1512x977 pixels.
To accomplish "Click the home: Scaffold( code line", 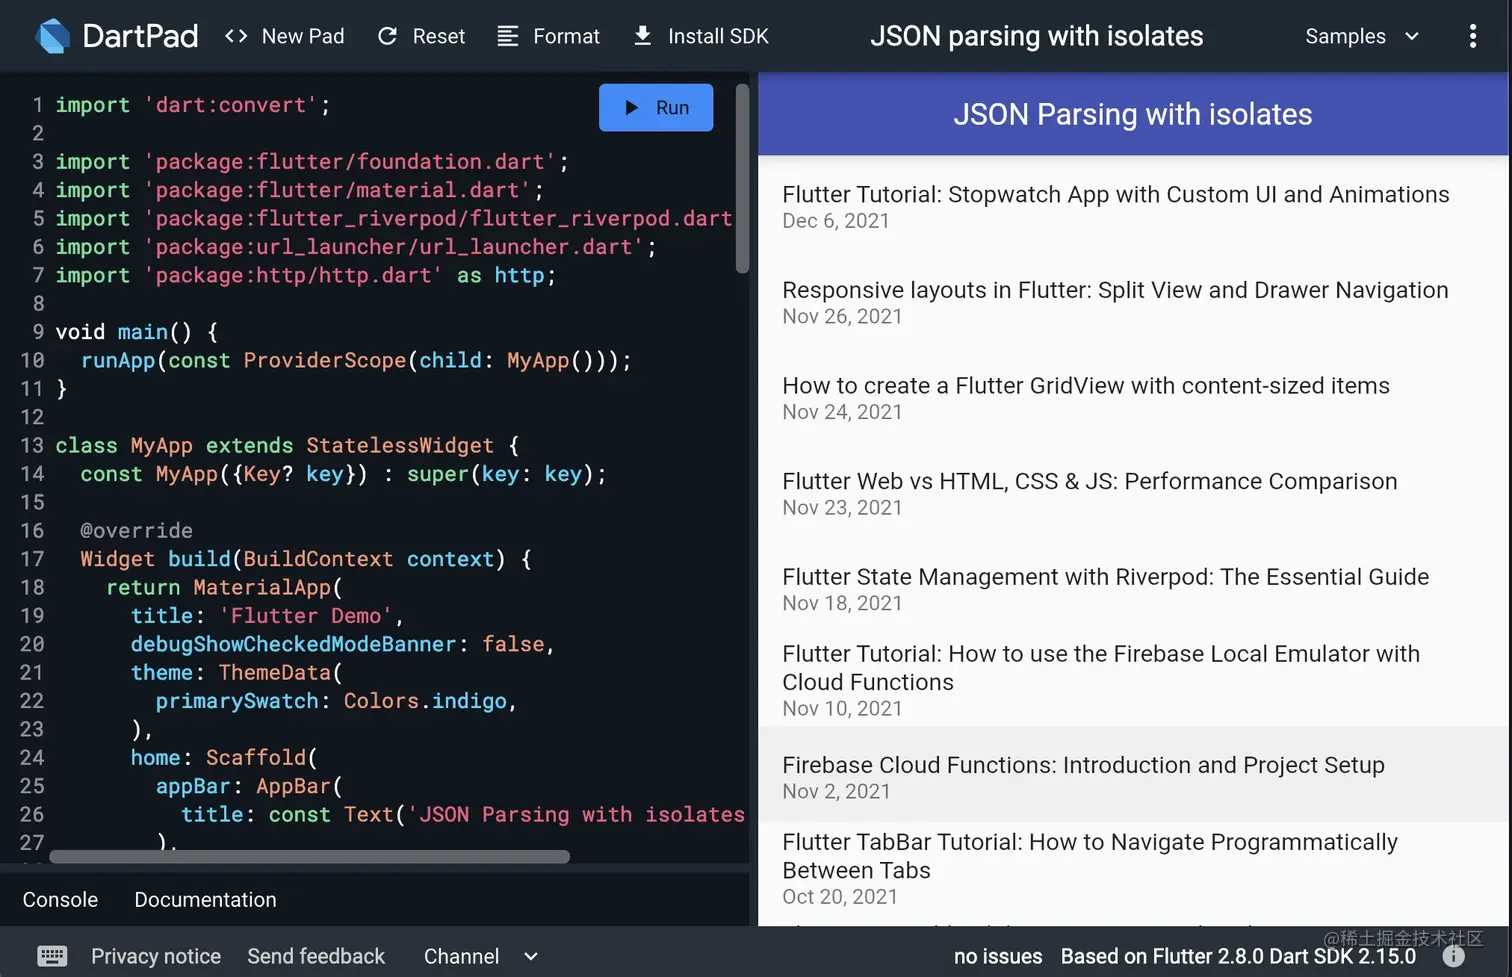I will 224,758.
